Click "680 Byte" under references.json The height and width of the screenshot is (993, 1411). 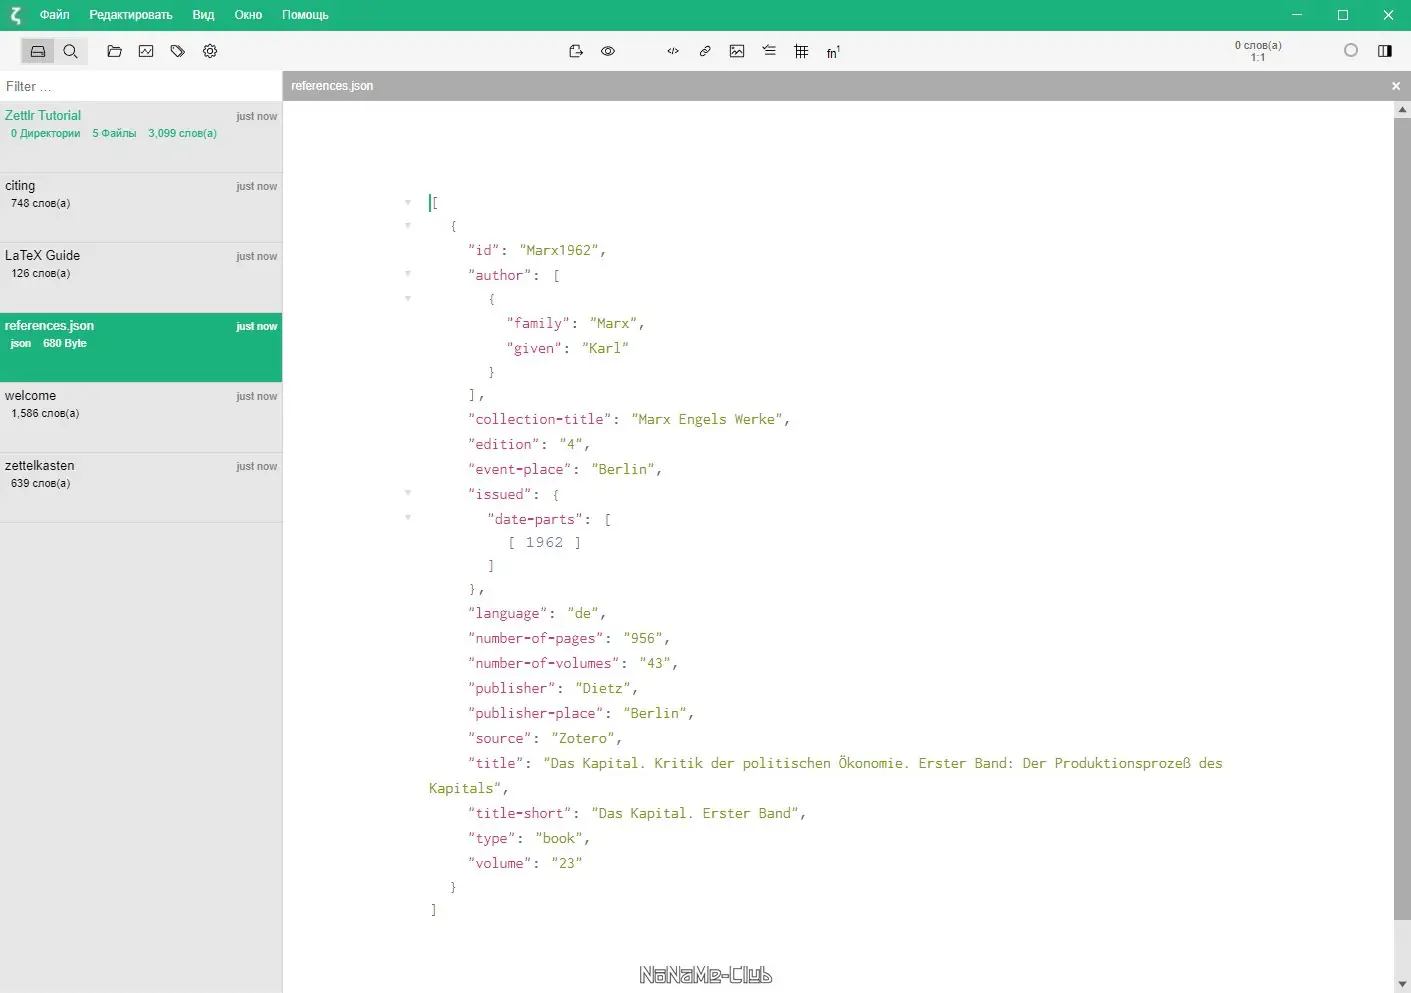(65, 343)
